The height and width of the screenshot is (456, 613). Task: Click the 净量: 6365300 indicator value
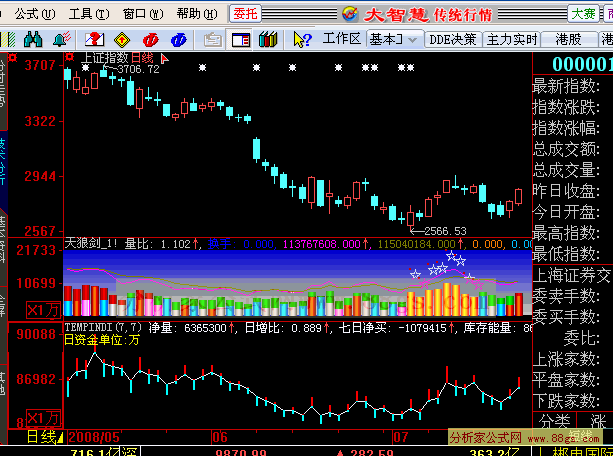191,328
